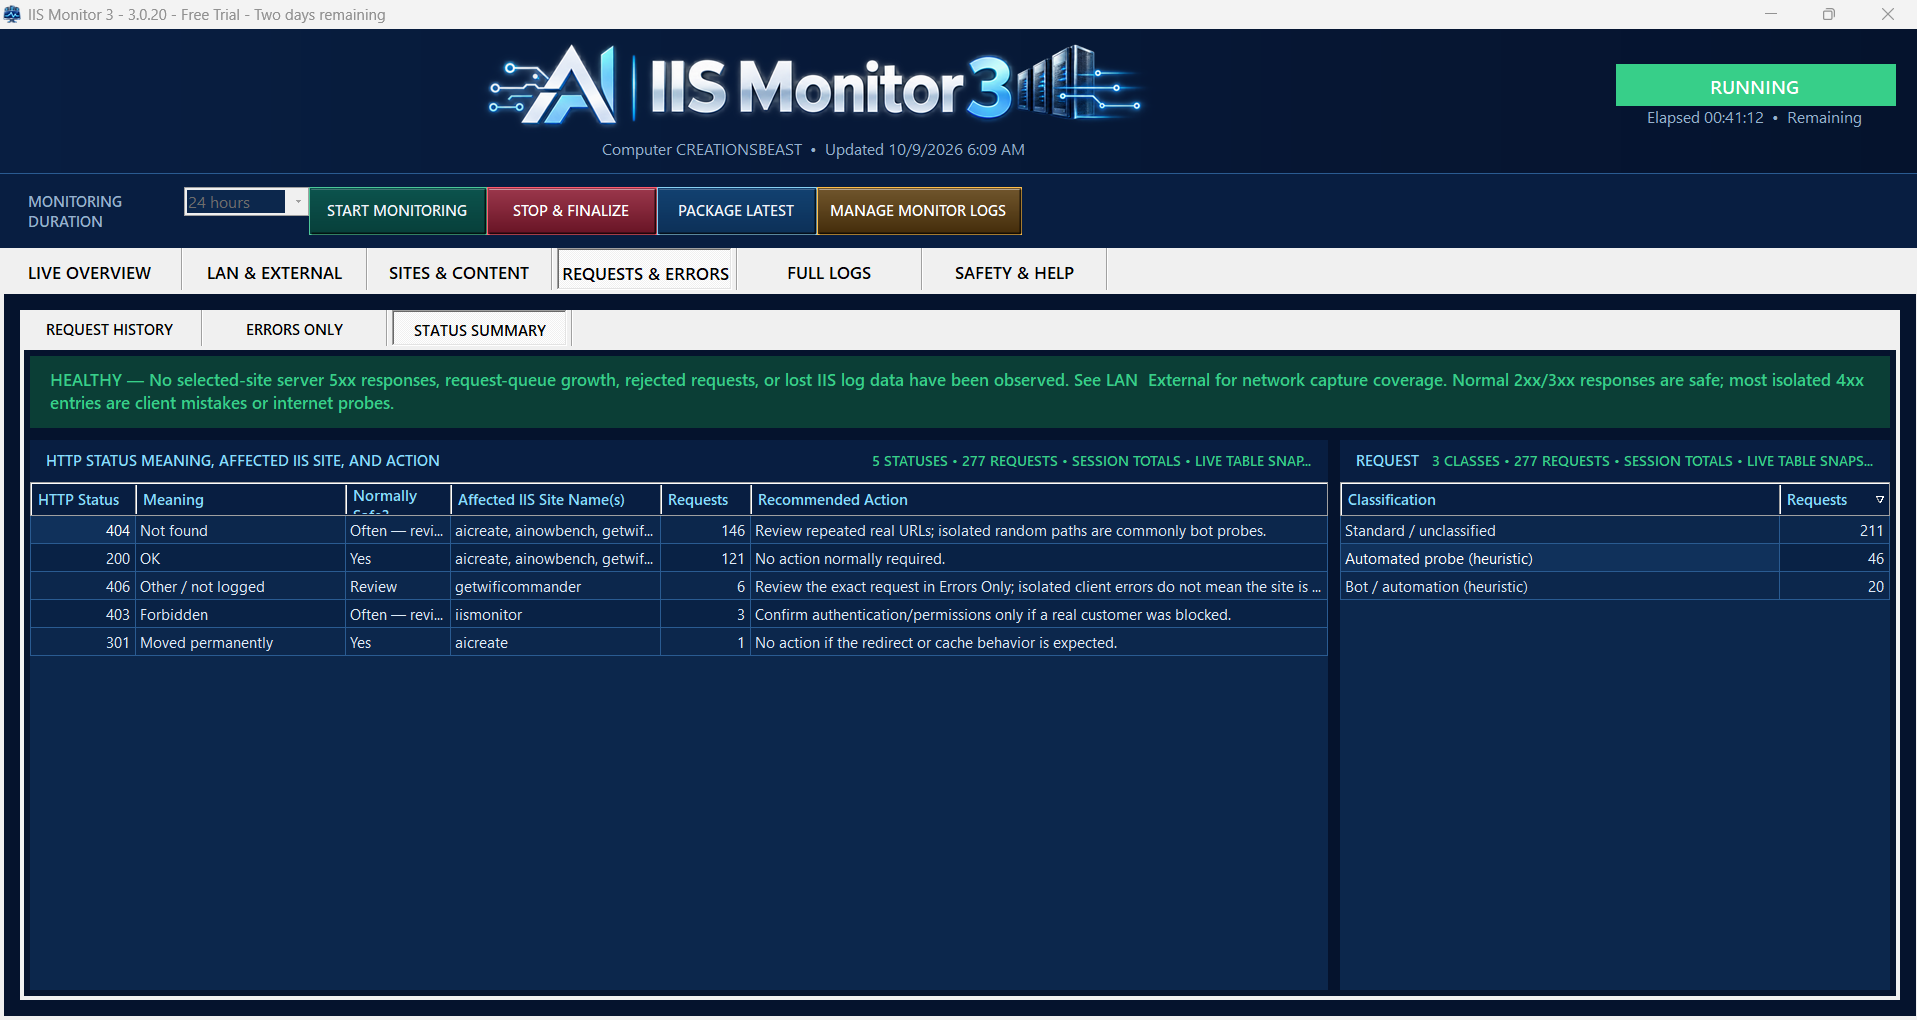Click the Normally Safe column header
The image size is (1917, 1020).
point(398,500)
